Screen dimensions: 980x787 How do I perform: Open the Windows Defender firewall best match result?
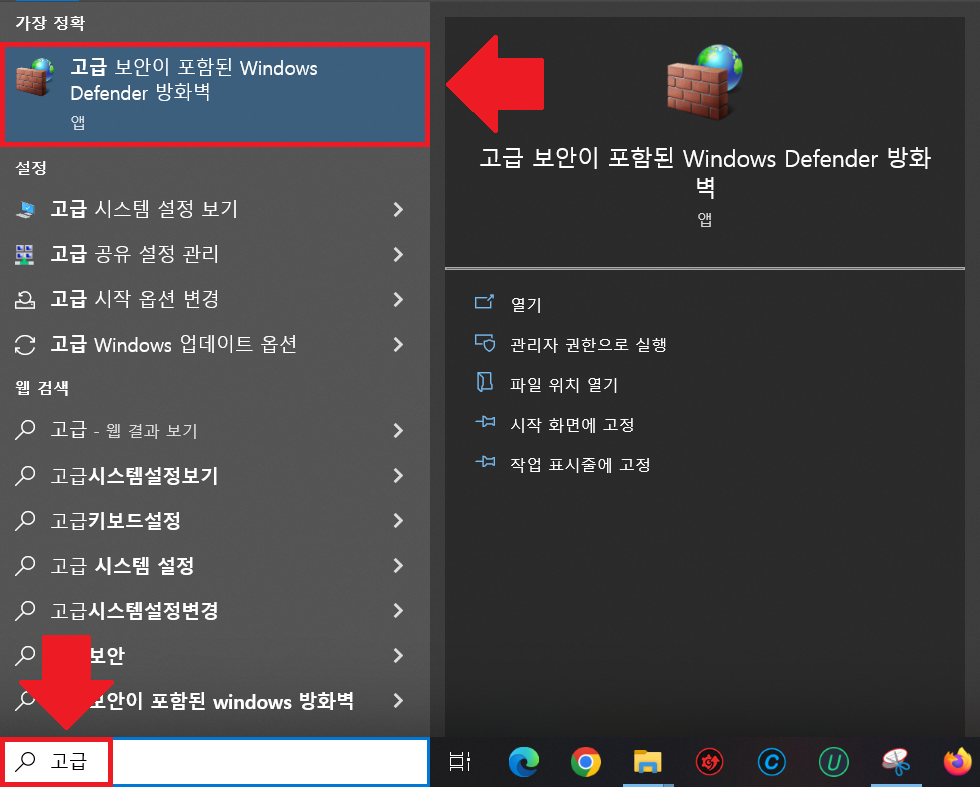click(x=214, y=94)
